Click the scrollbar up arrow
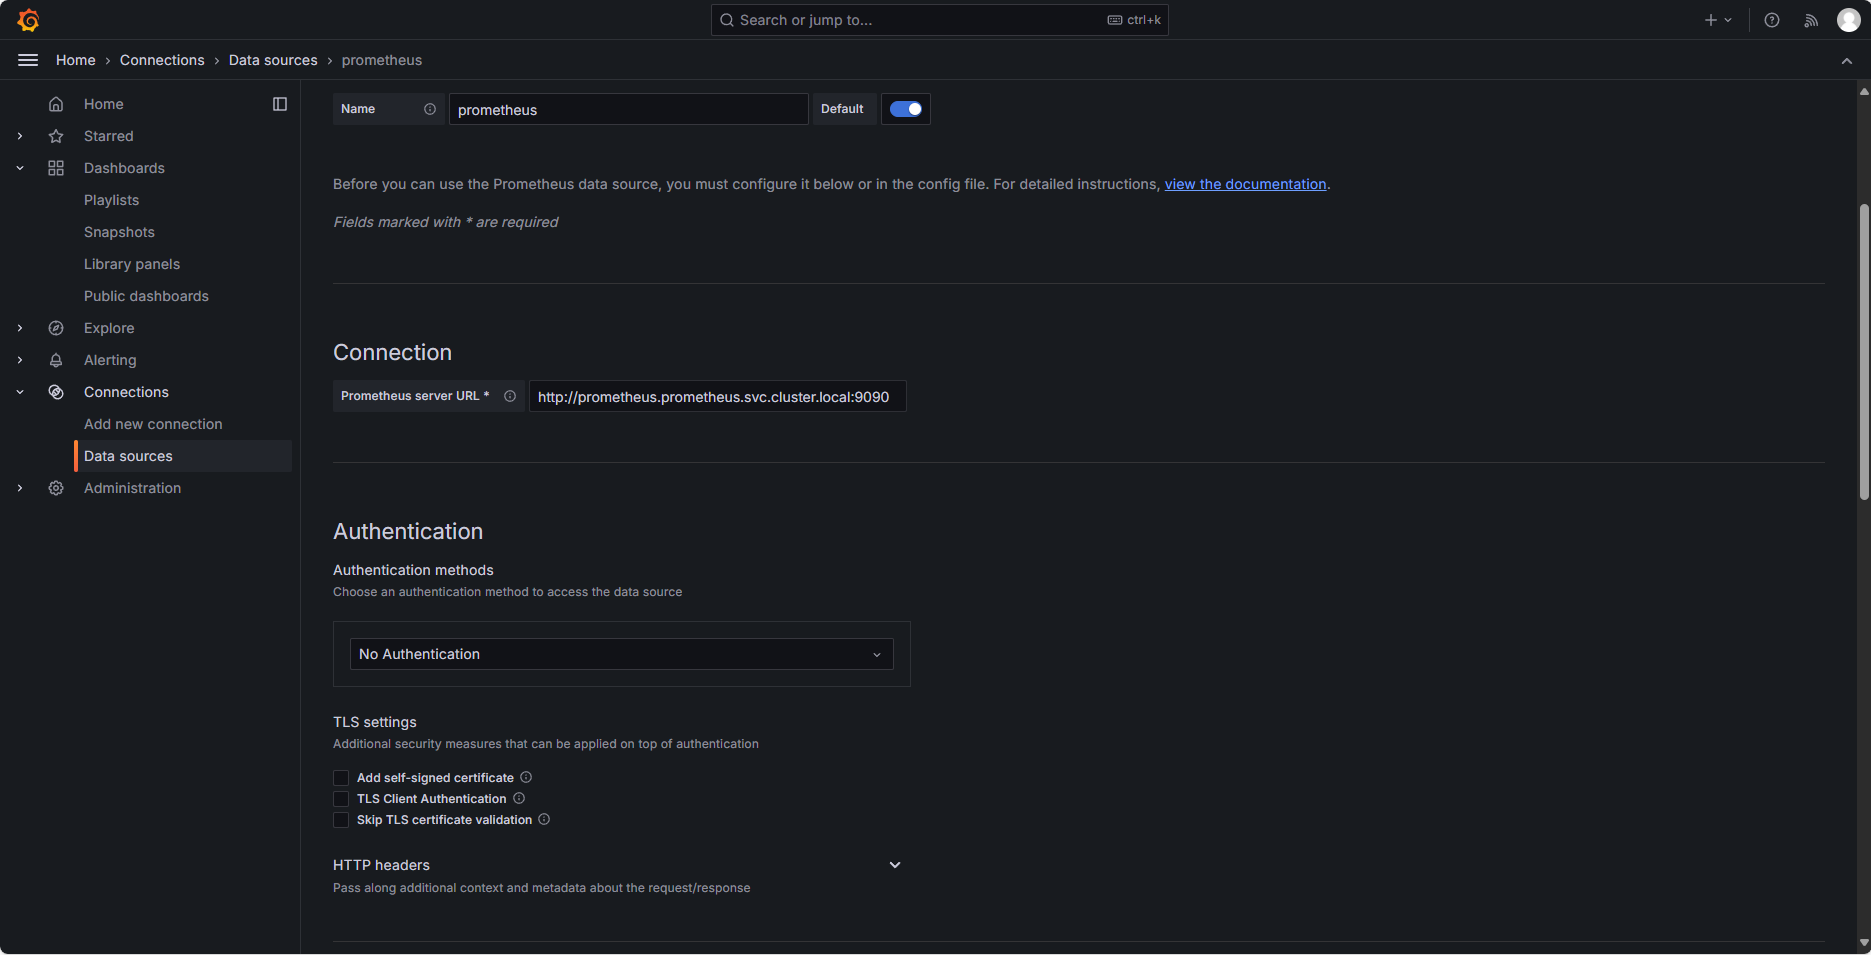 coord(1864,91)
